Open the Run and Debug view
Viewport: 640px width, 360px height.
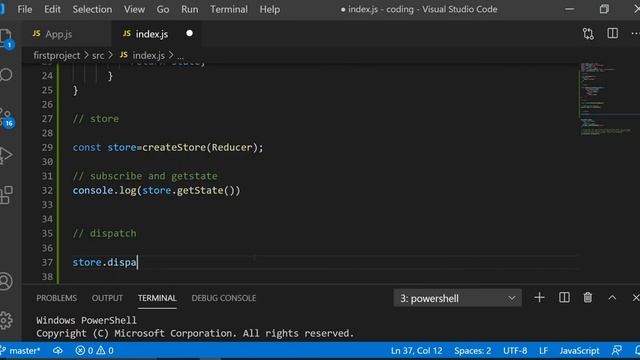coord(6,155)
